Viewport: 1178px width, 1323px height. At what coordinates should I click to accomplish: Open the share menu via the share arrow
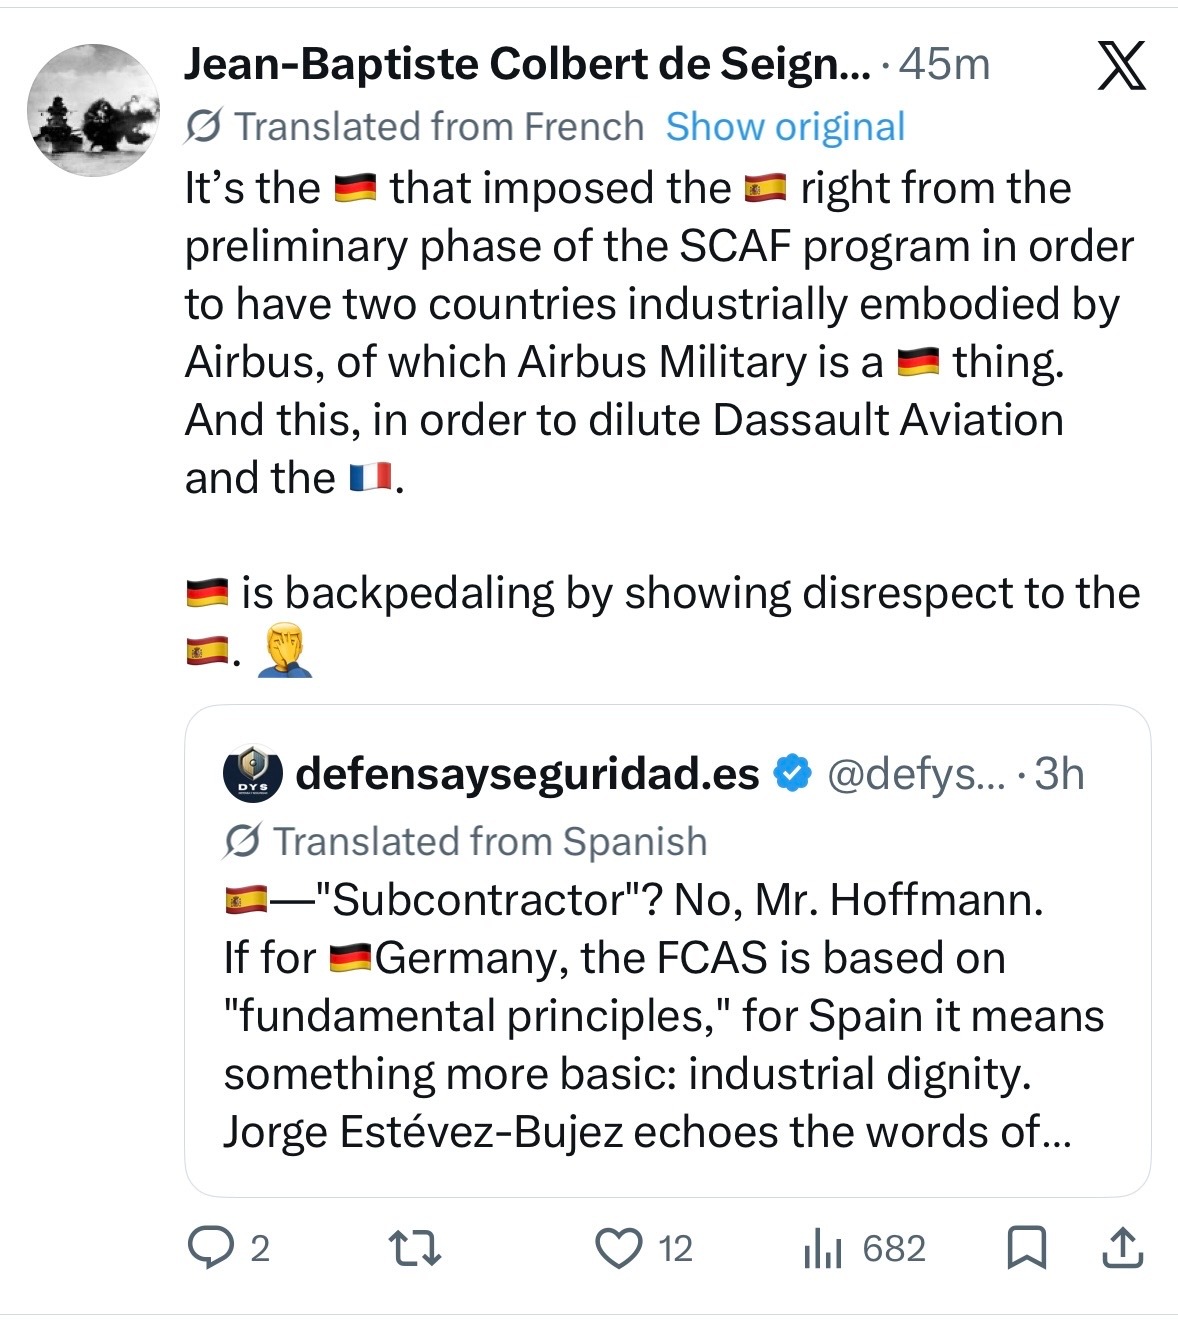[1122, 1246]
